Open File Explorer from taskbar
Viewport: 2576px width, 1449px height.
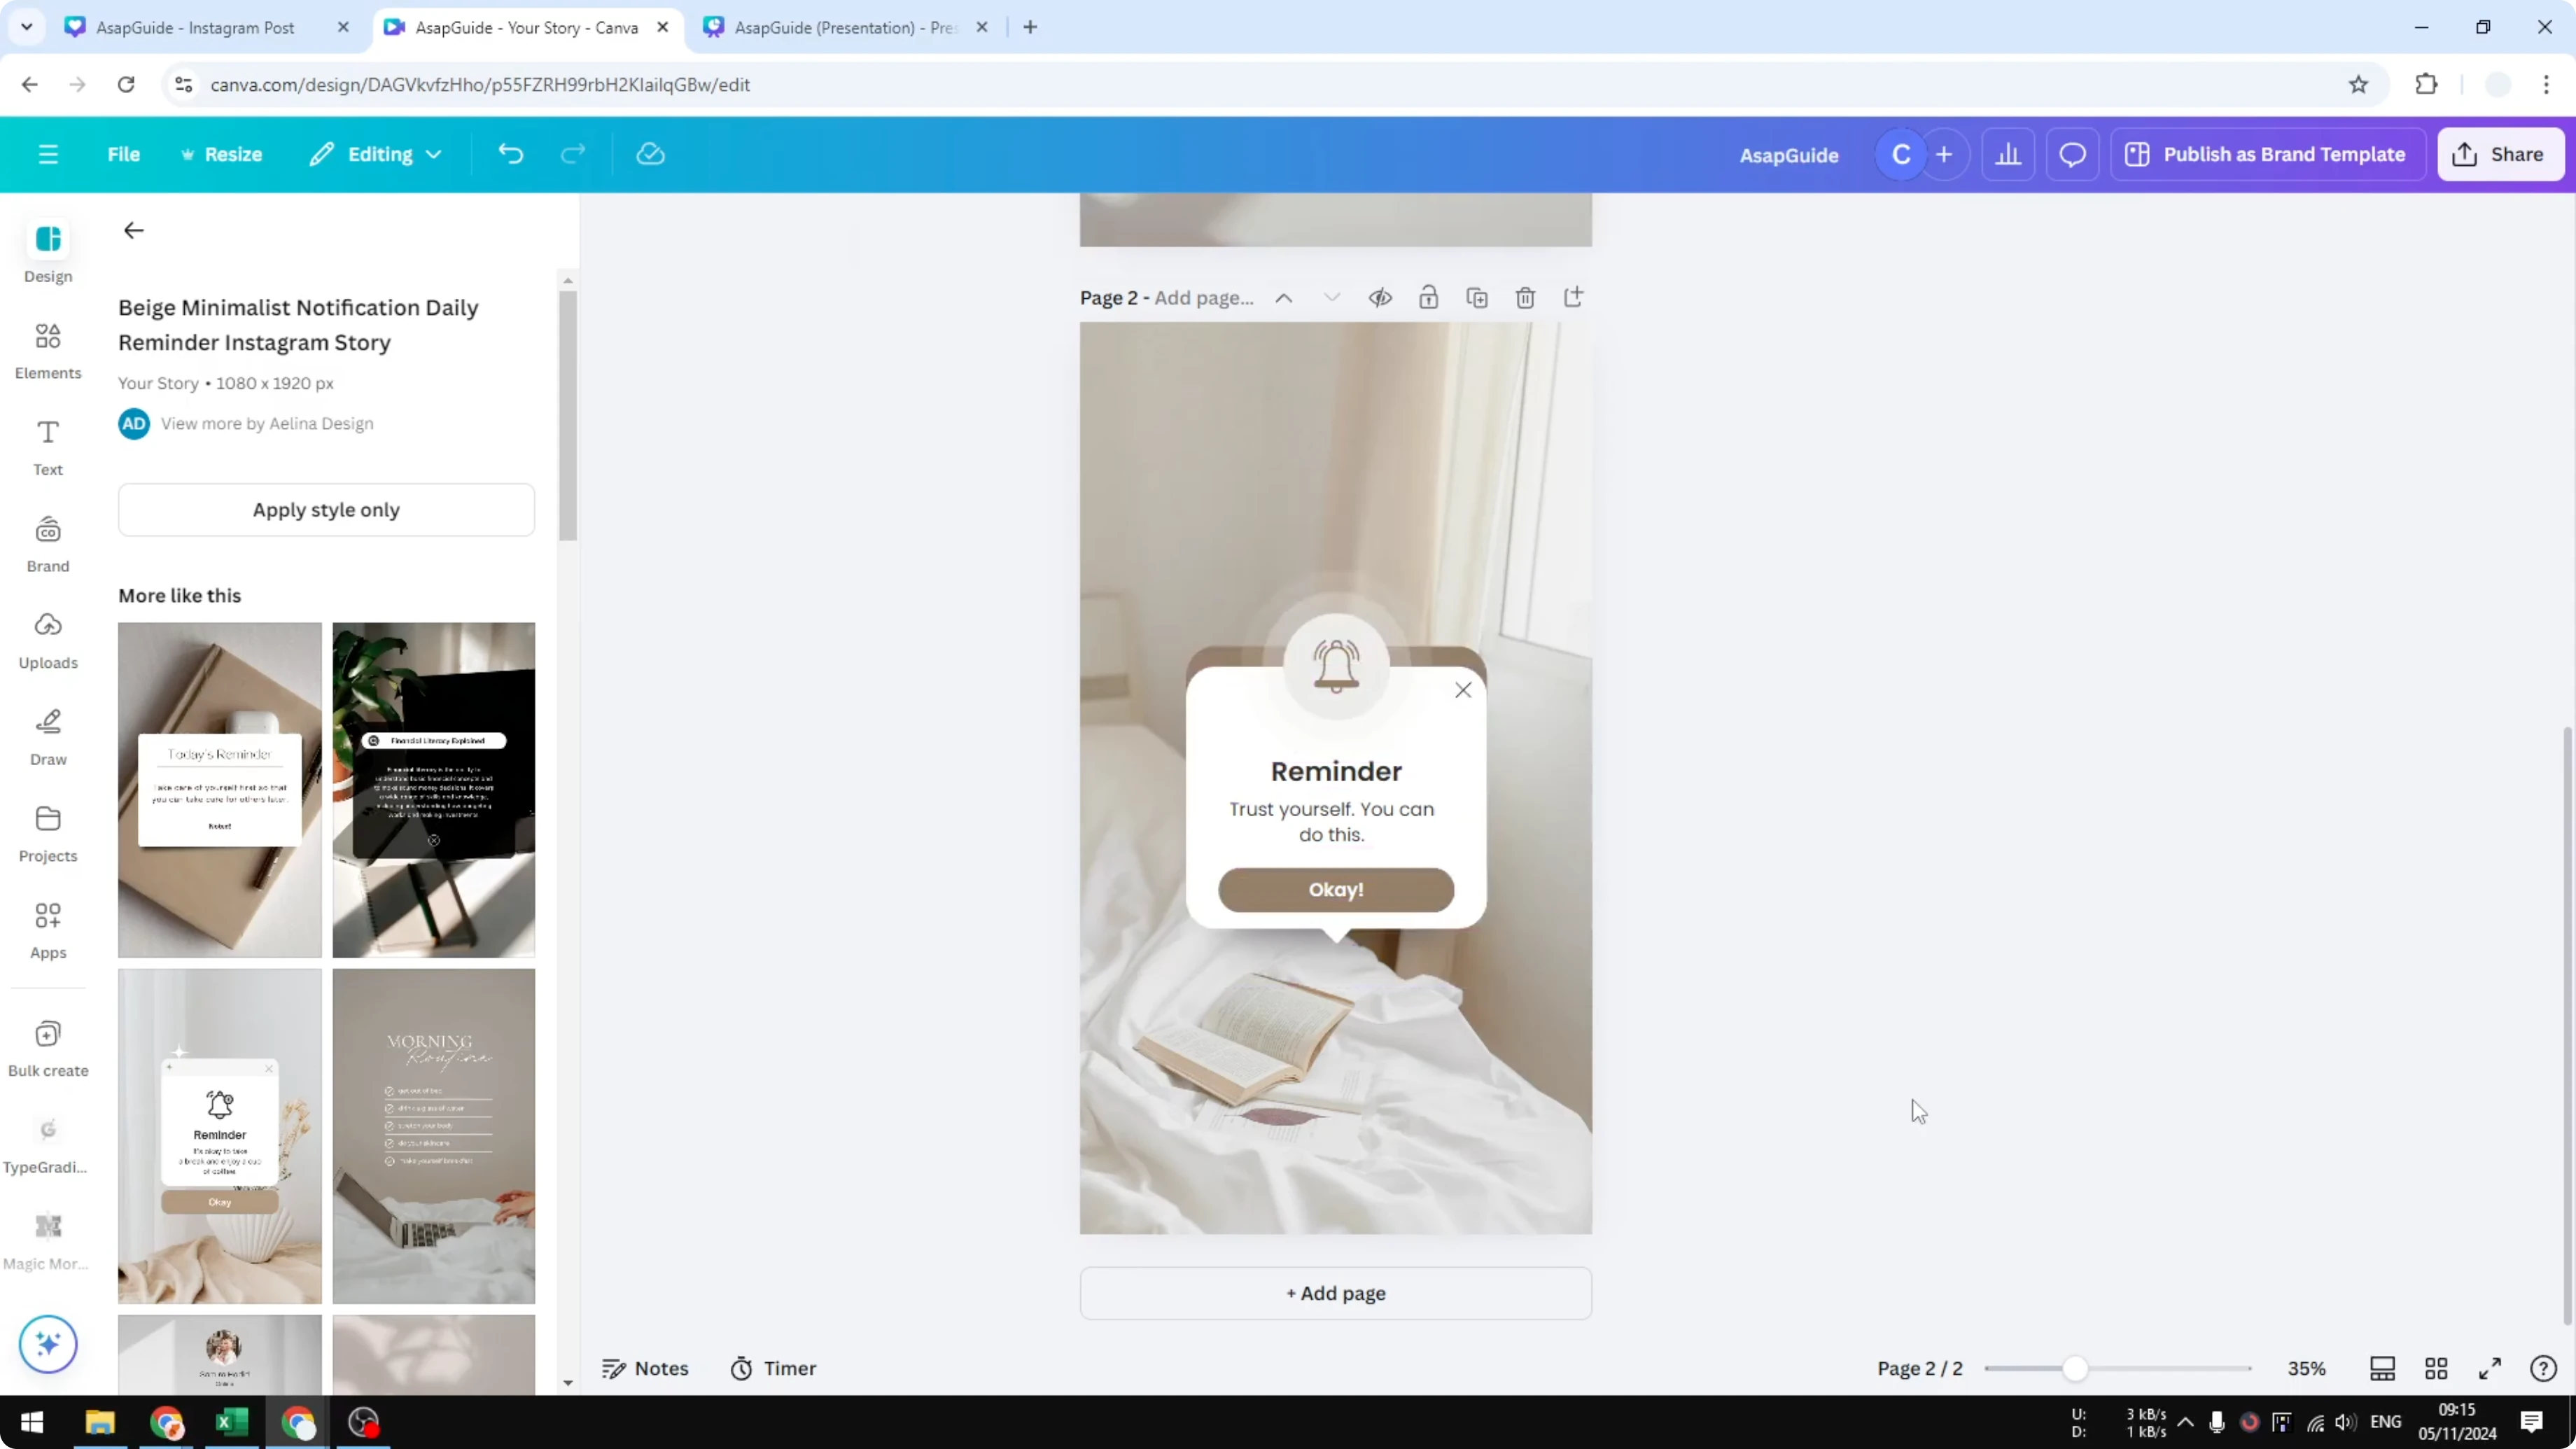pos(100,1422)
